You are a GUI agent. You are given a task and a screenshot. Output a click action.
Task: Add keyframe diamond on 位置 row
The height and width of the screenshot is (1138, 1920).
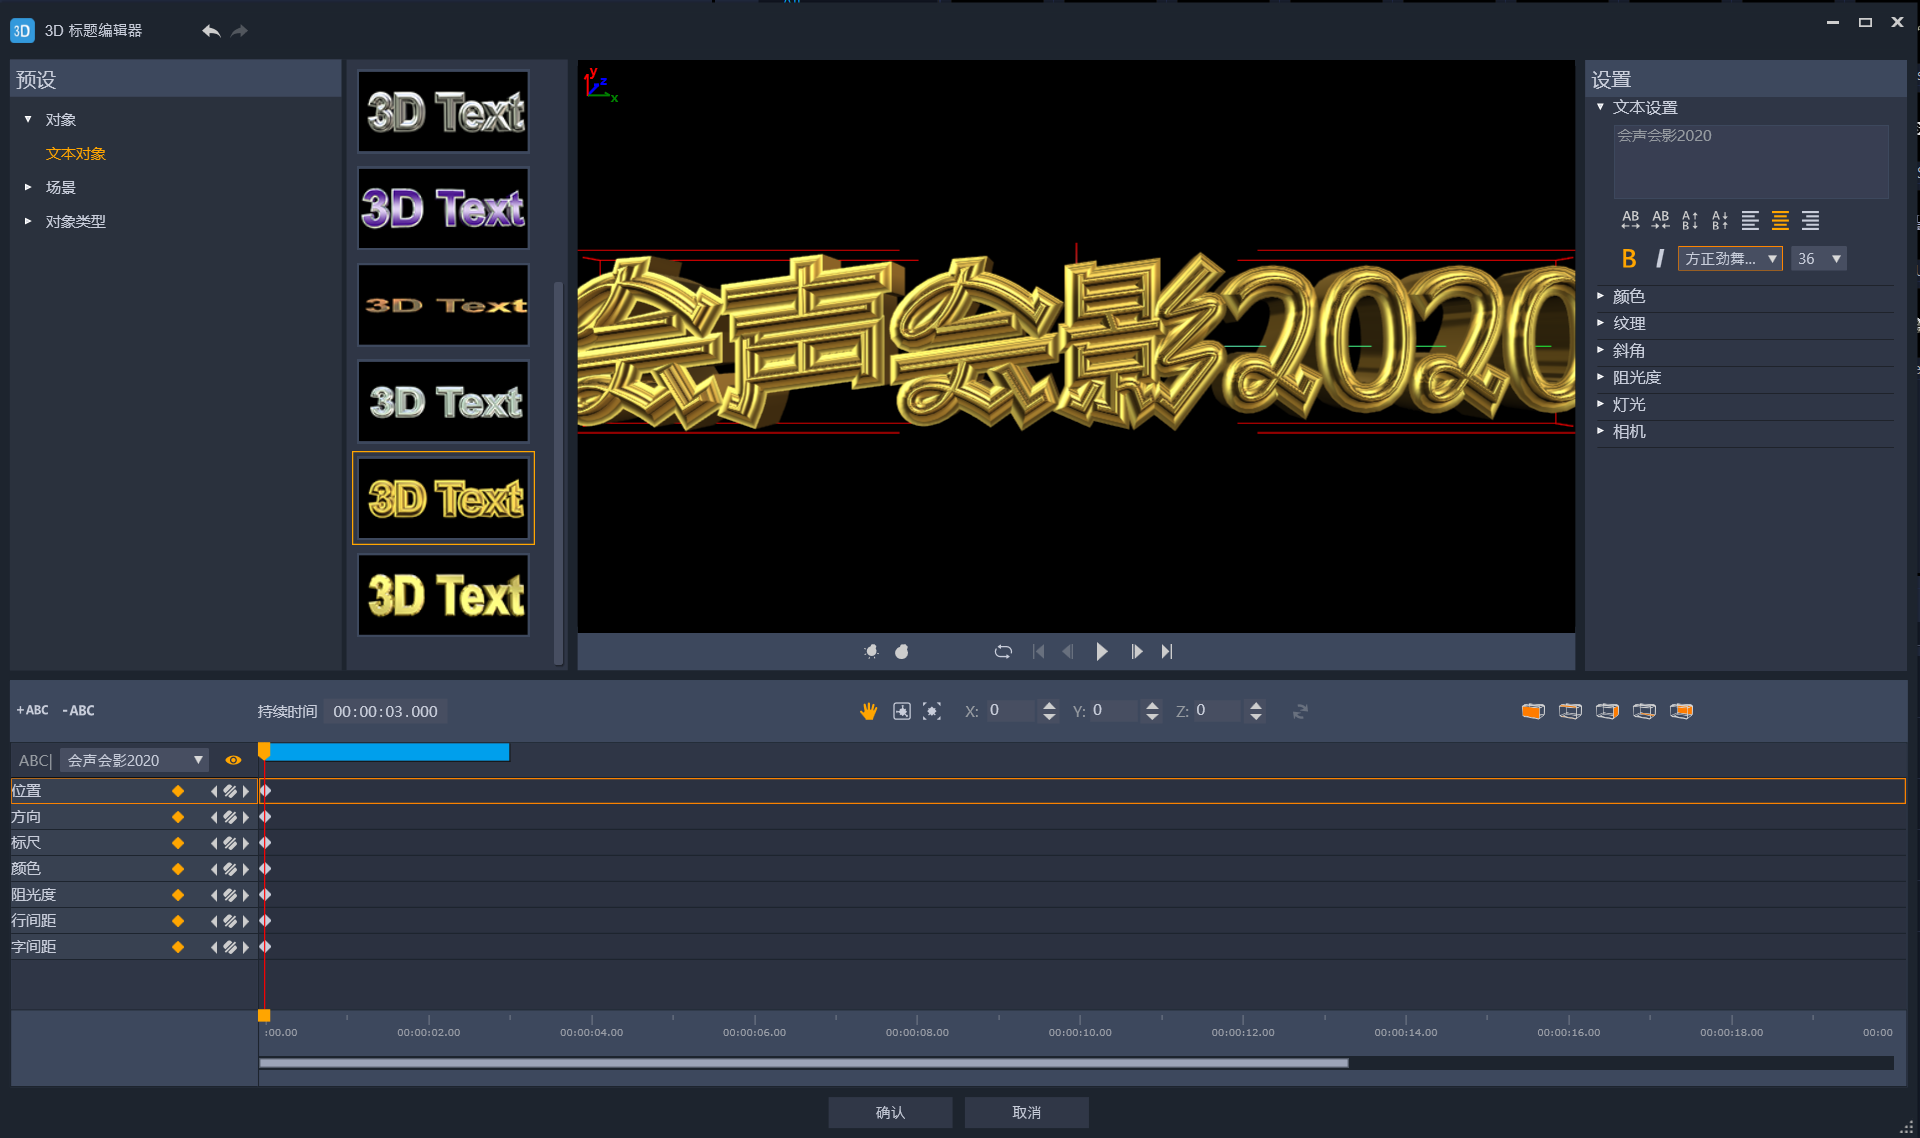pyautogui.click(x=178, y=791)
